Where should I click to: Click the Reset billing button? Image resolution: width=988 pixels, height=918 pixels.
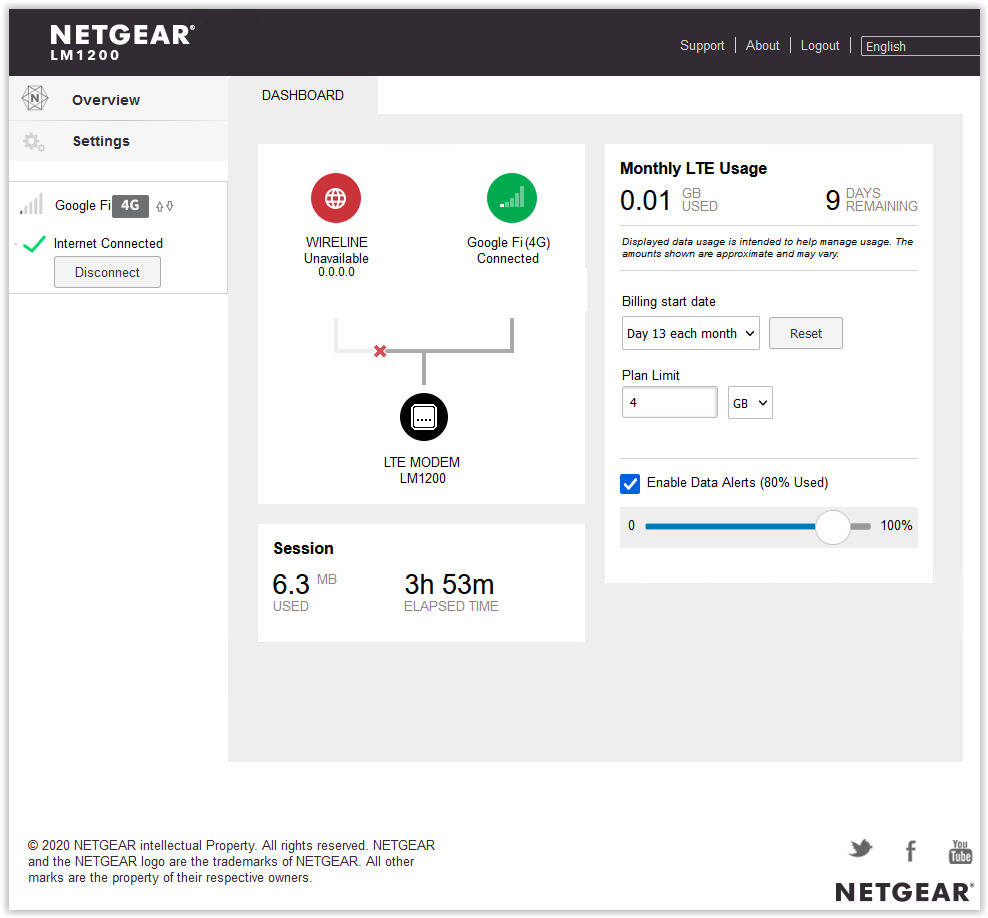[805, 334]
